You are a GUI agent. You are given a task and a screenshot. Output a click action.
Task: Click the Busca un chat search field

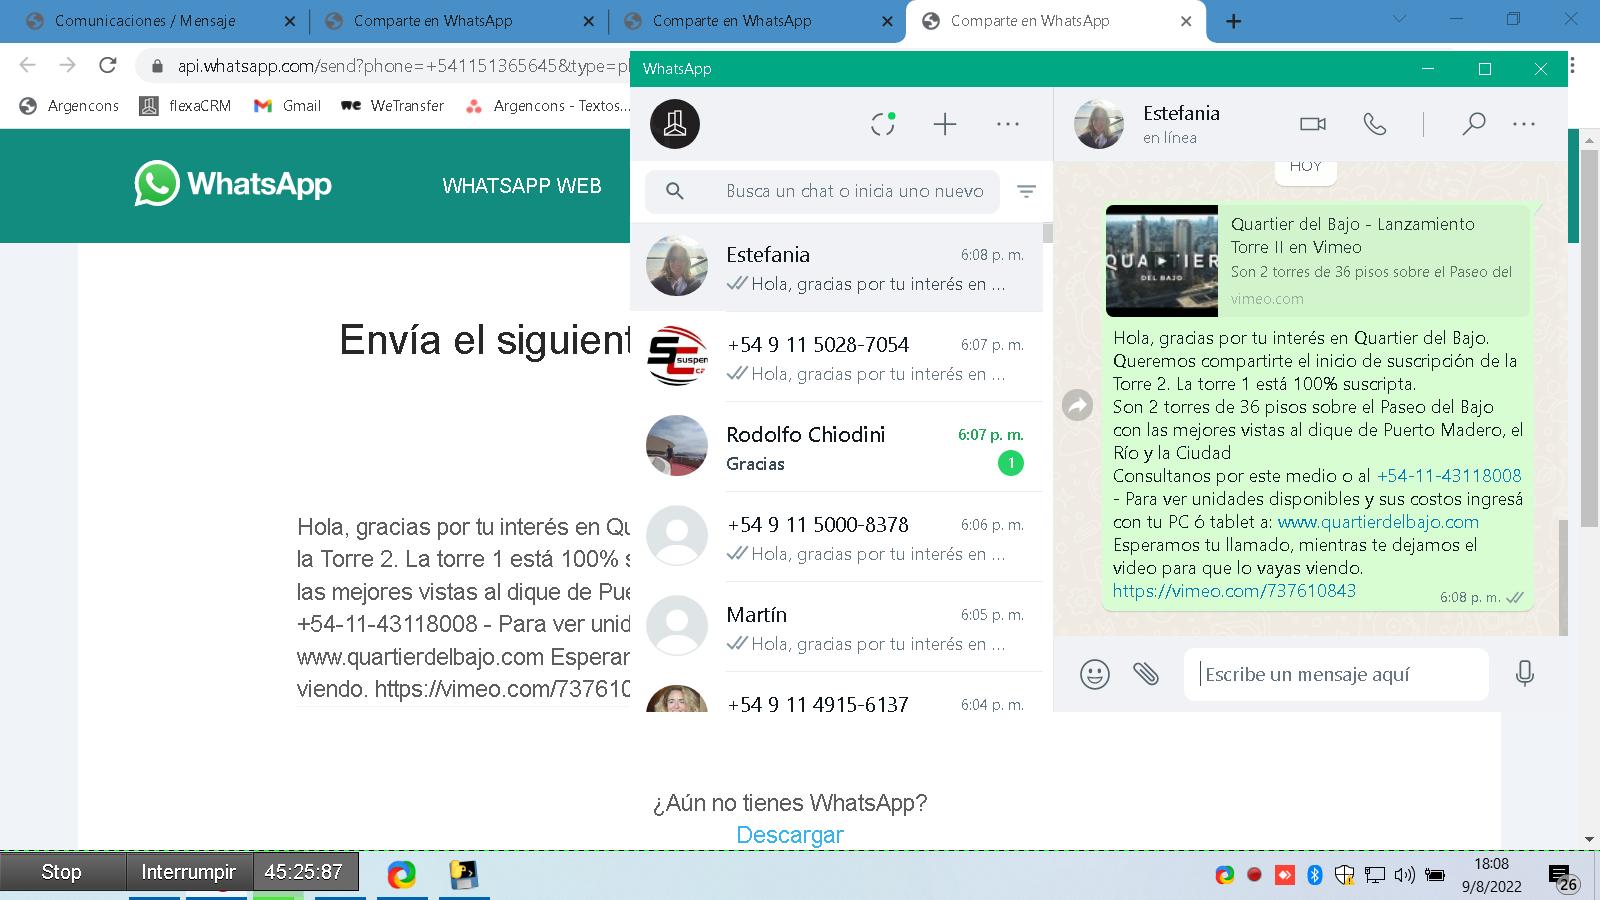click(822, 191)
